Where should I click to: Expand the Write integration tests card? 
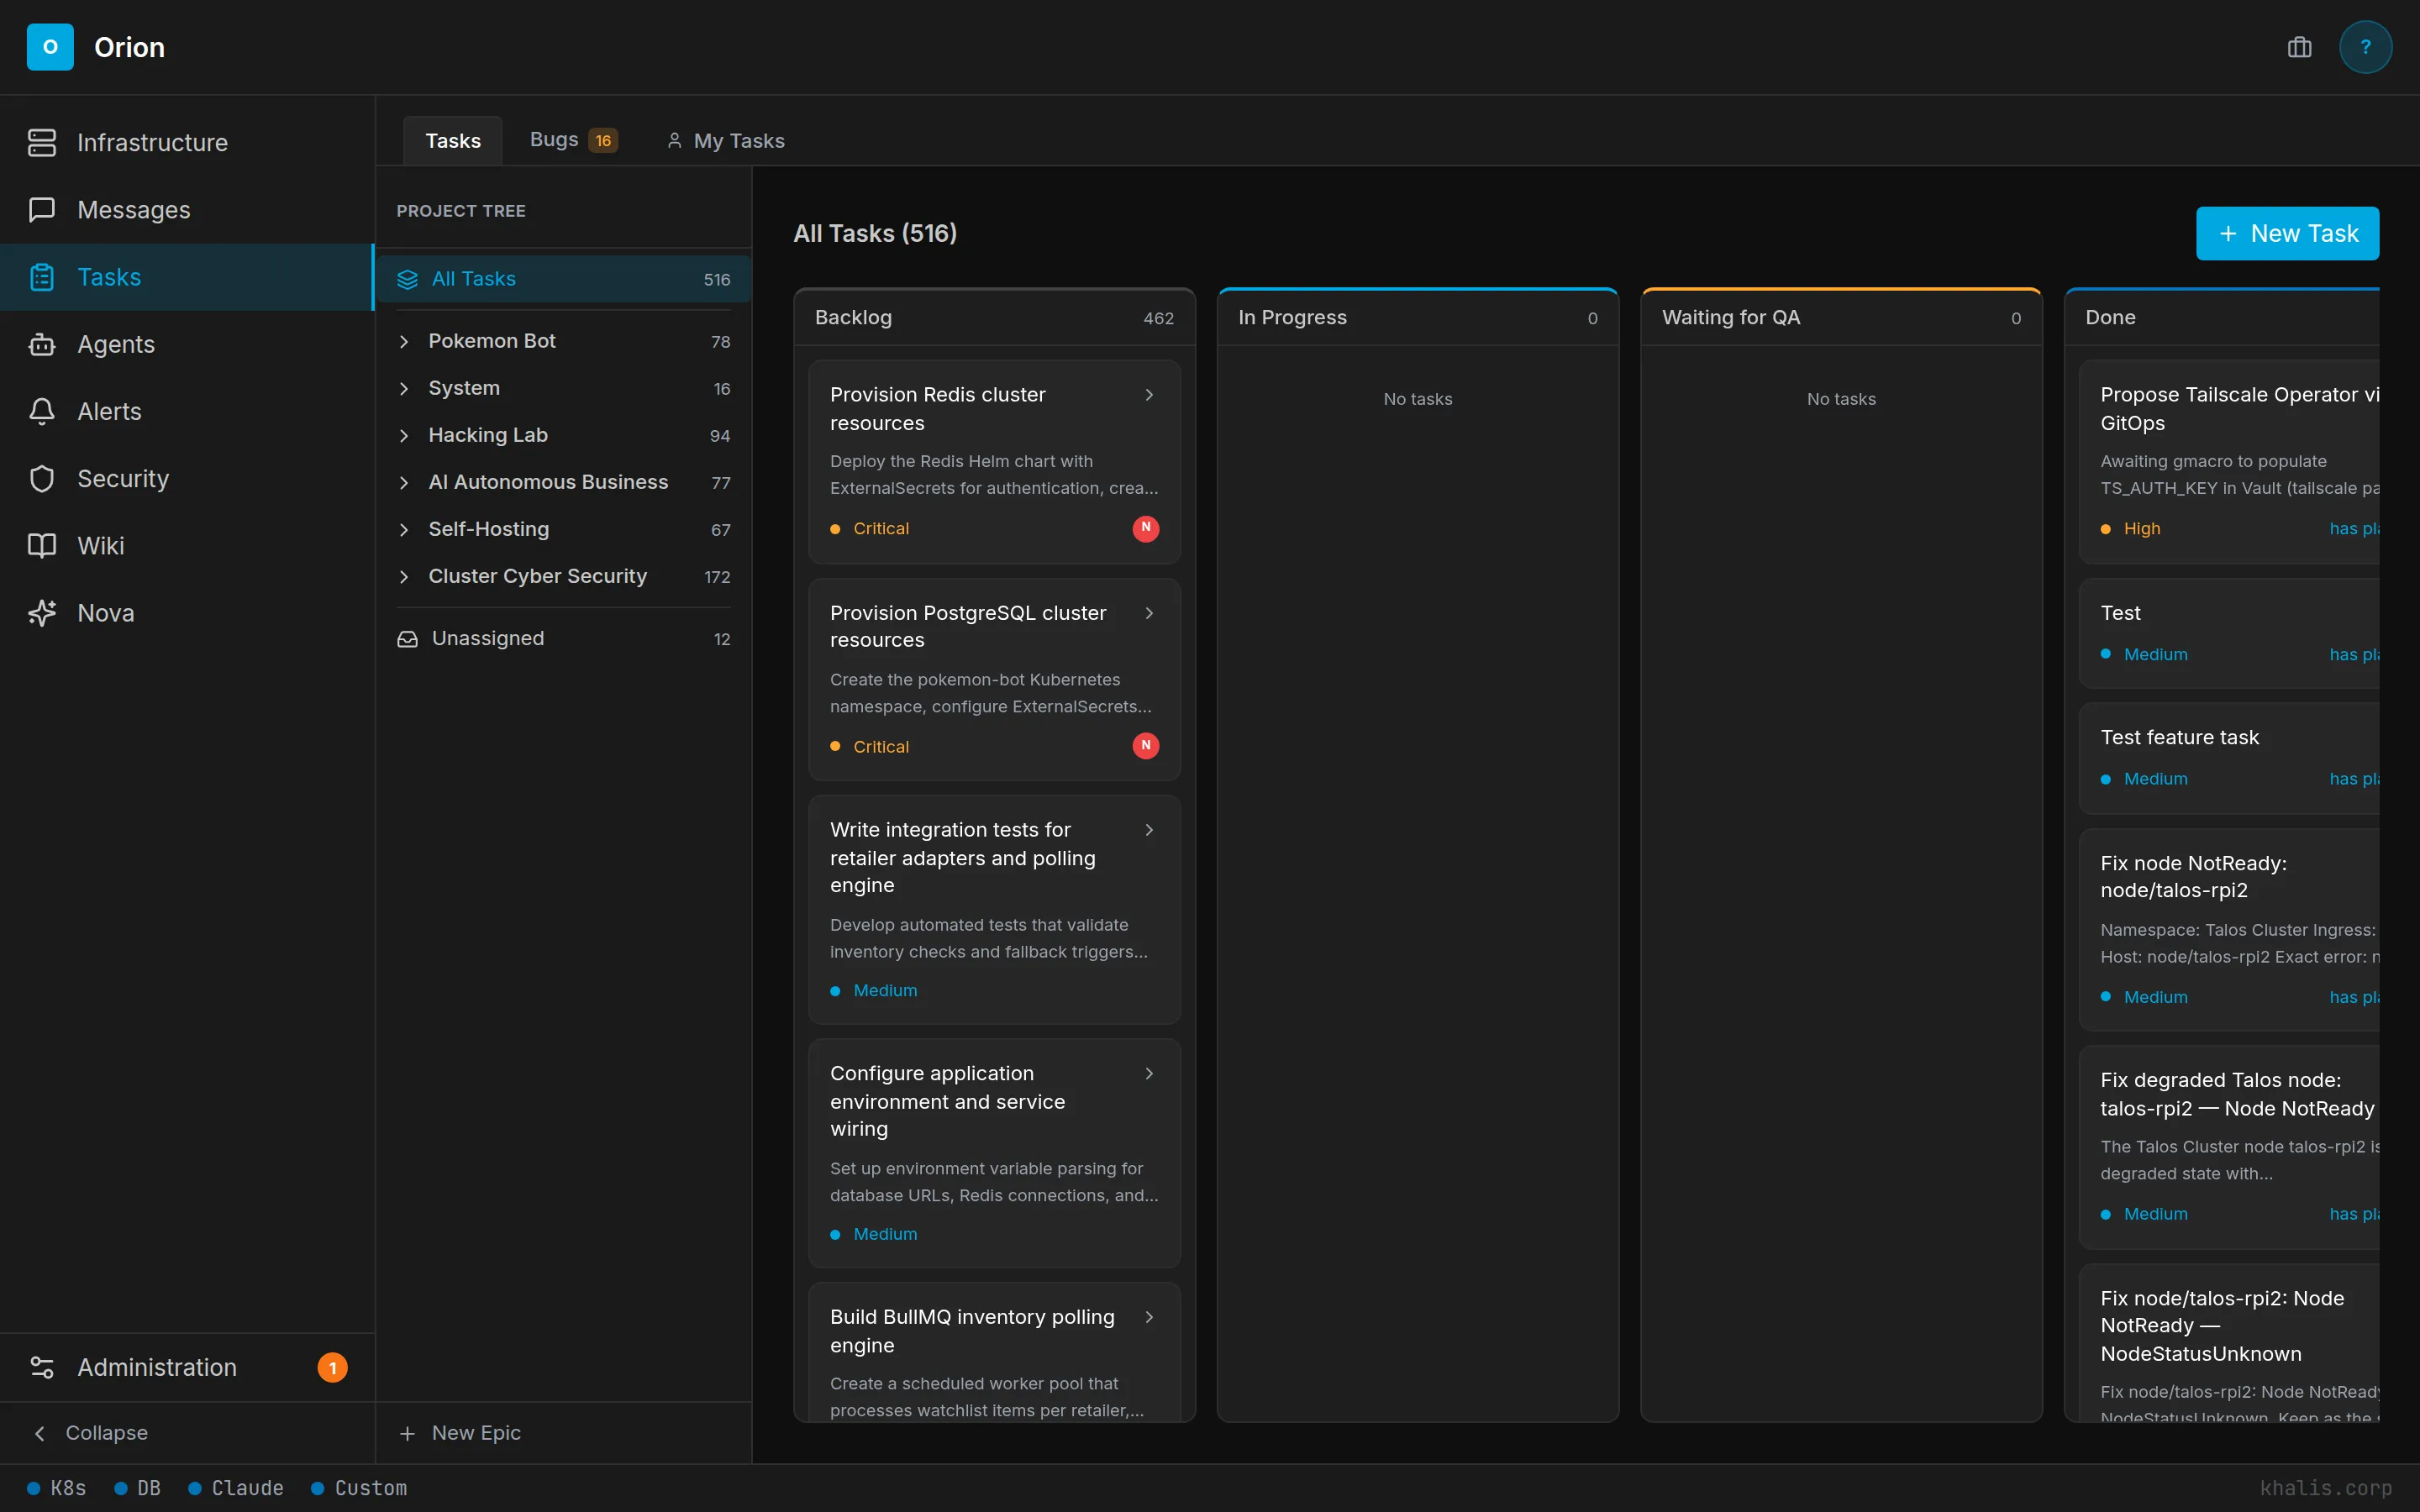pos(1149,830)
